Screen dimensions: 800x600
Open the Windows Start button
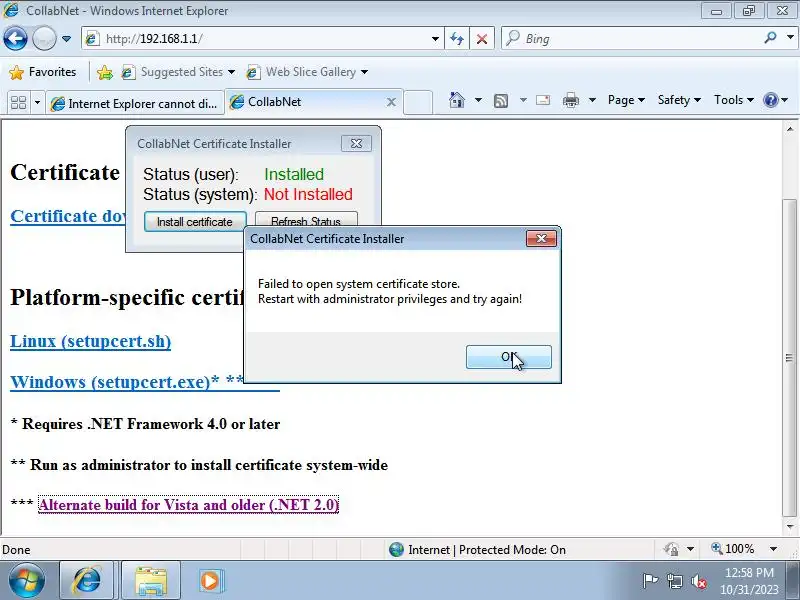pos(26,580)
